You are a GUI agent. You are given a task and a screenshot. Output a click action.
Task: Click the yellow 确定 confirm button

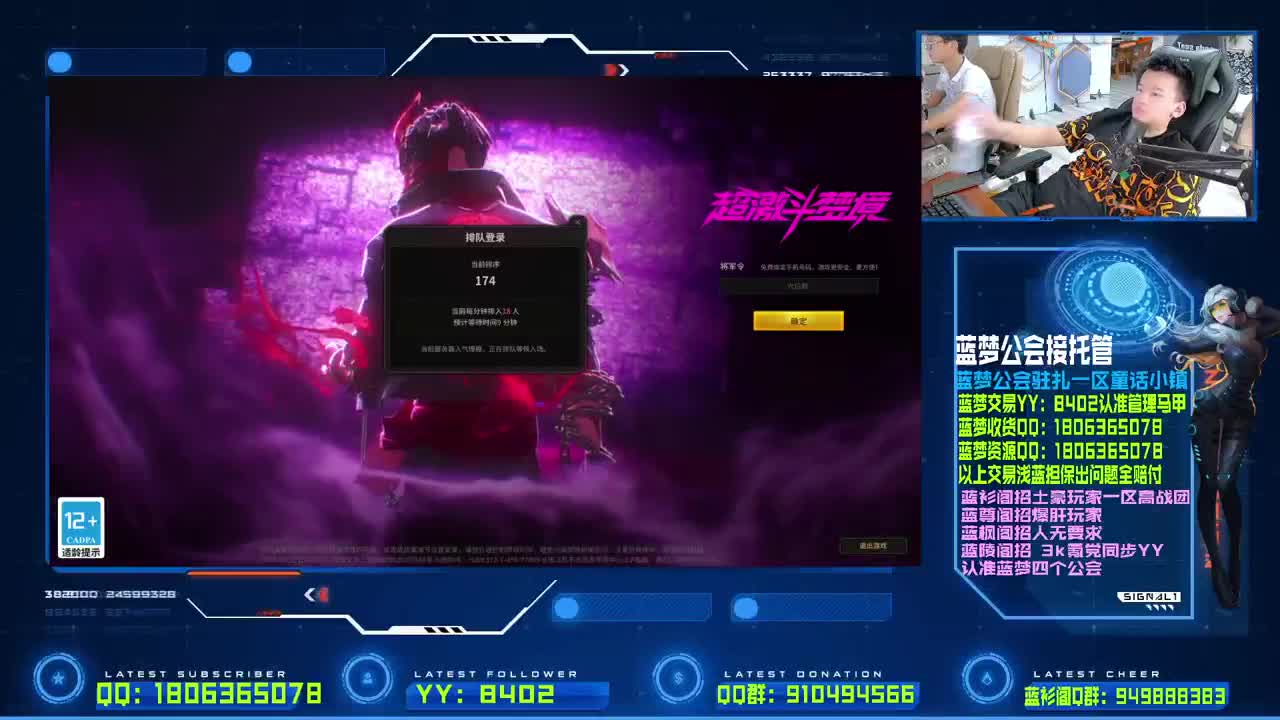coord(798,320)
